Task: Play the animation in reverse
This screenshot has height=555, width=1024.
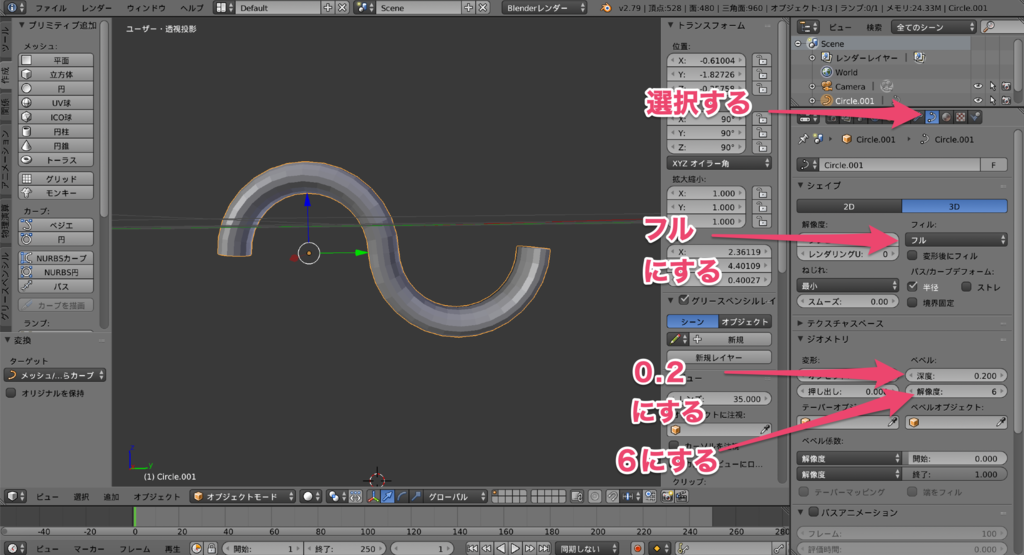Action: pos(501,548)
